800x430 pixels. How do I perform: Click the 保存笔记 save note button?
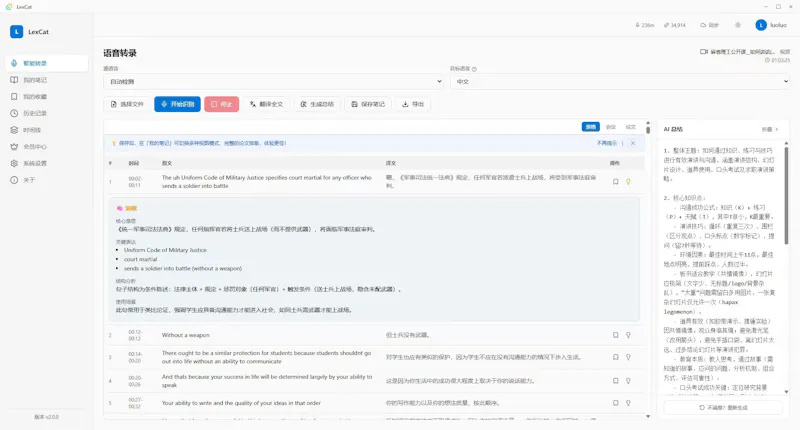(368, 104)
